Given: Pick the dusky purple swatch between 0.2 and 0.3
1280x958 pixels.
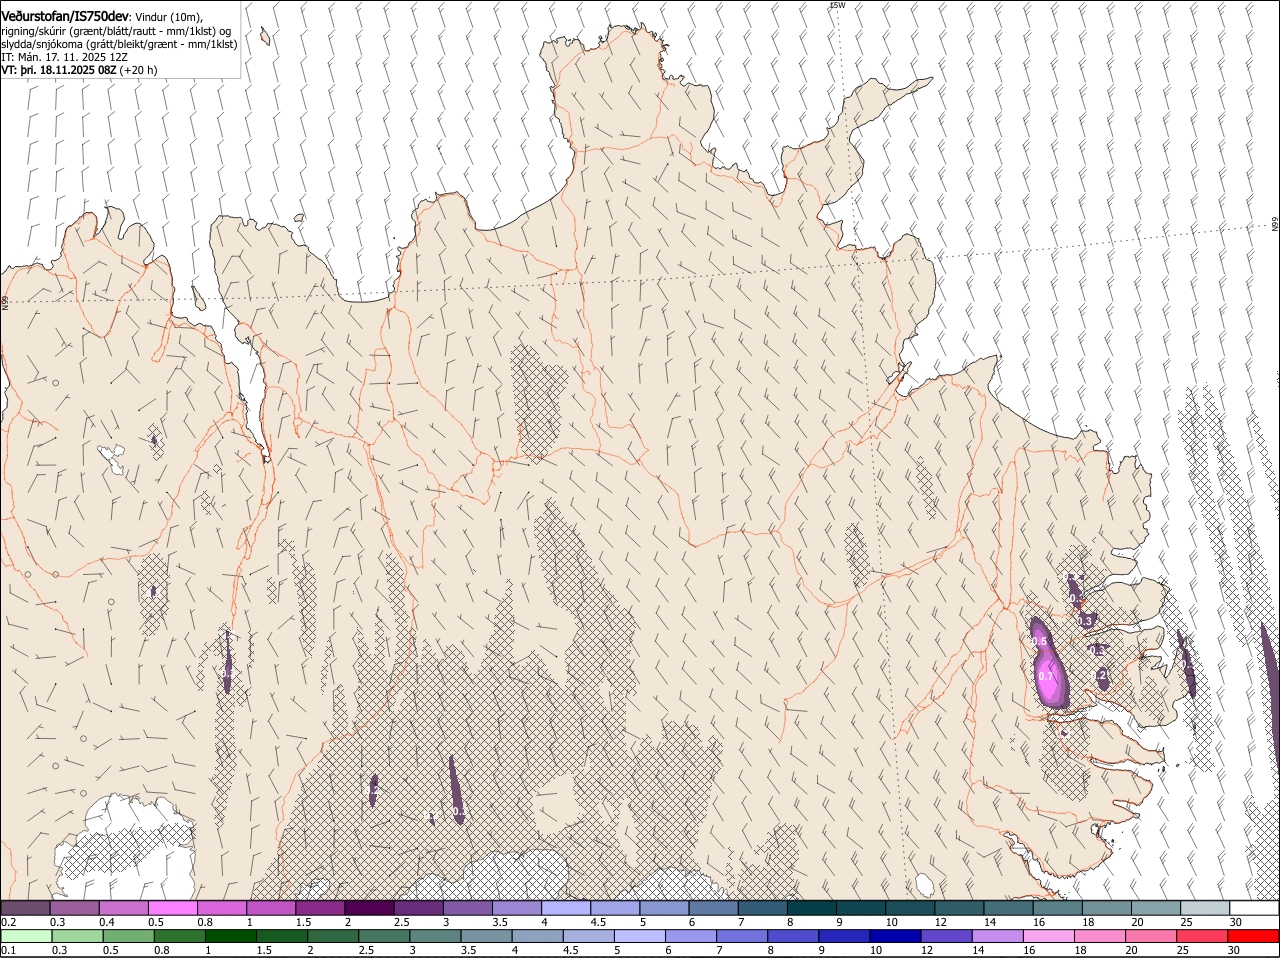Looking at the screenshot, I should (x=25, y=908).
